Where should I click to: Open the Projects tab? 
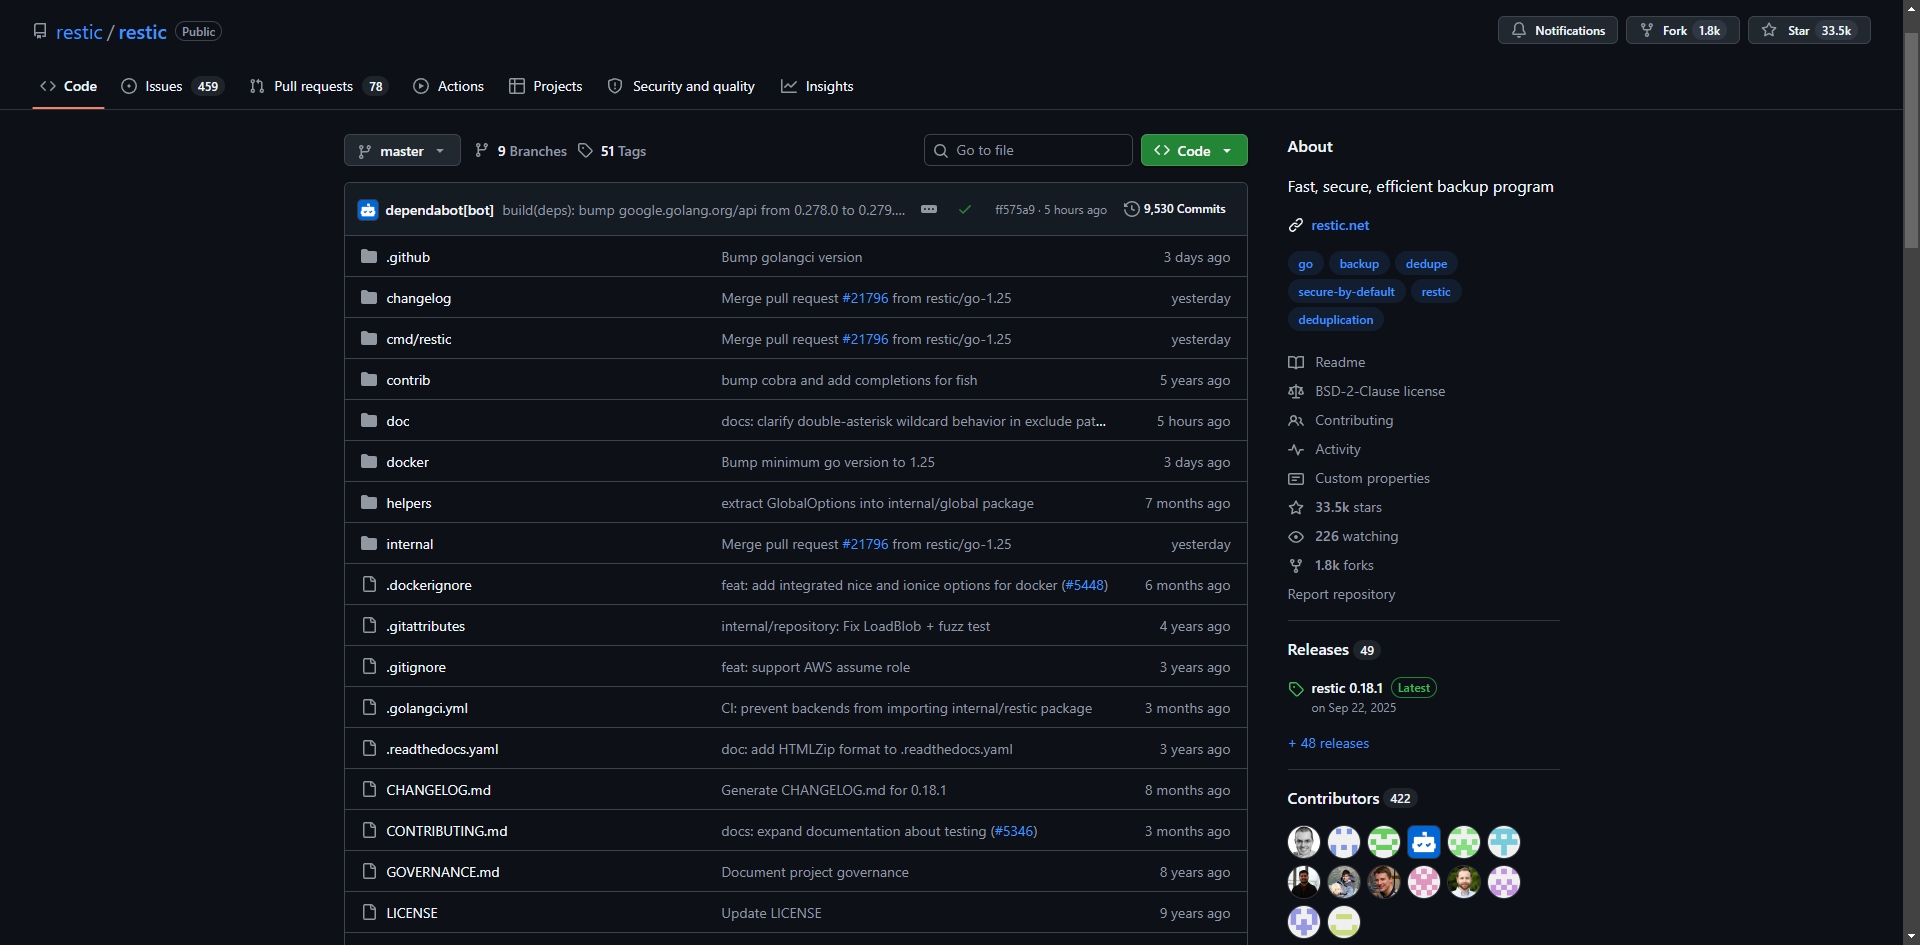546,86
